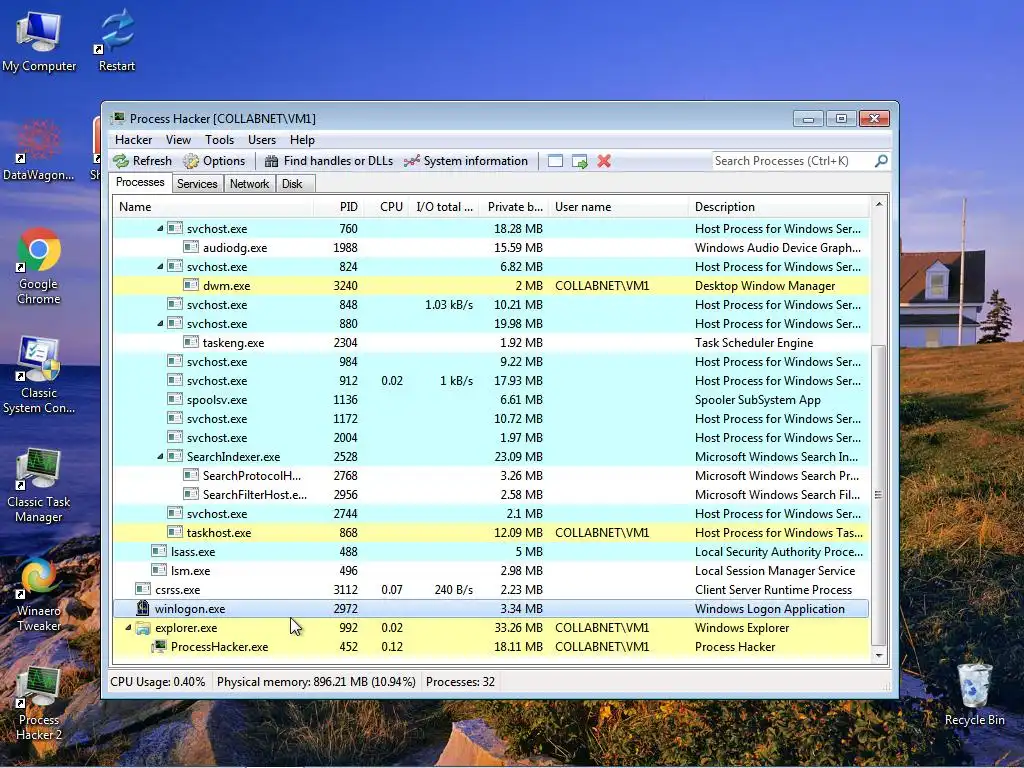Click the search magnifier icon
This screenshot has width=1024, height=768.
coord(881,161)
